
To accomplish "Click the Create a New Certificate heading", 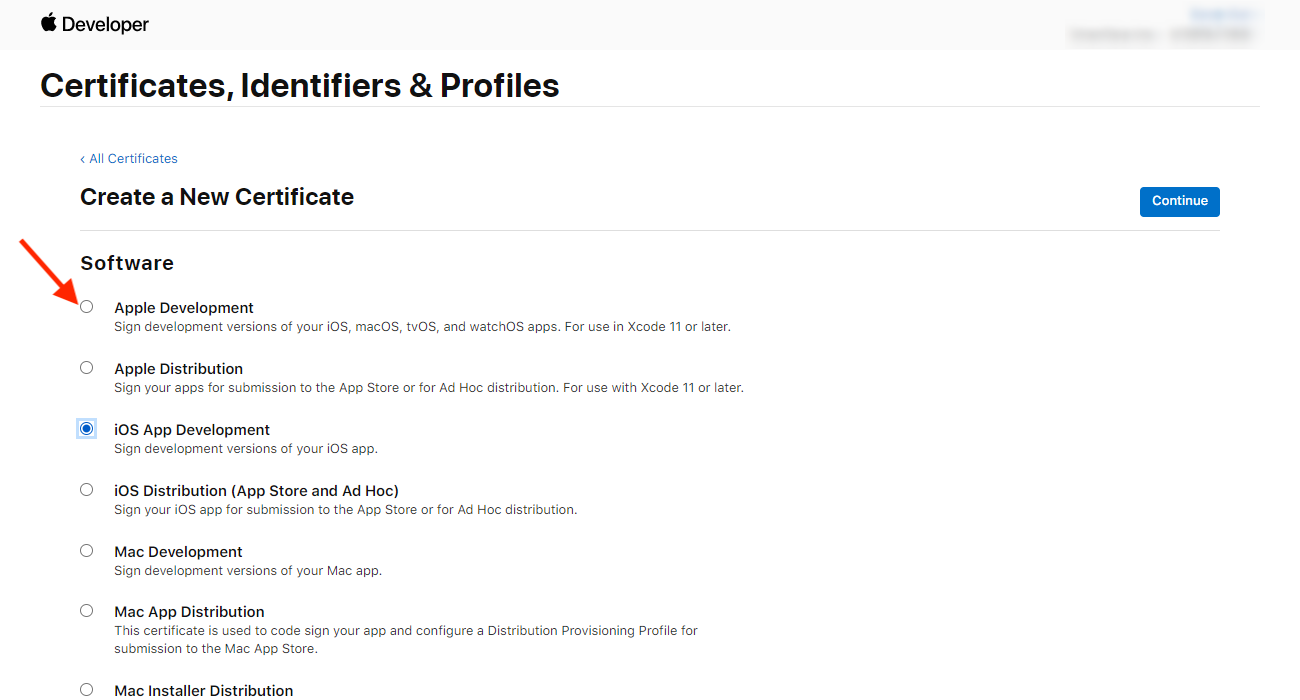I will (x=217, y=197).
